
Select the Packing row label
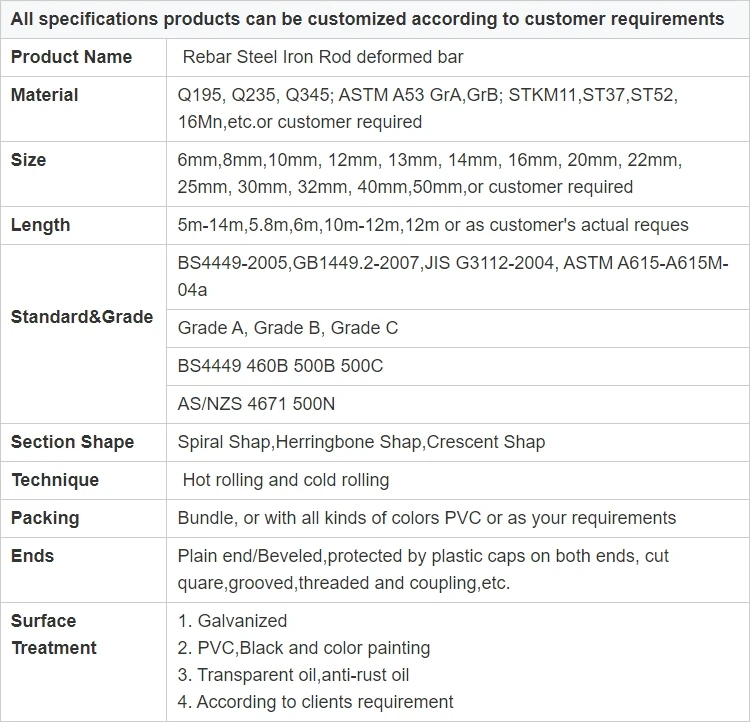(45, 518)
